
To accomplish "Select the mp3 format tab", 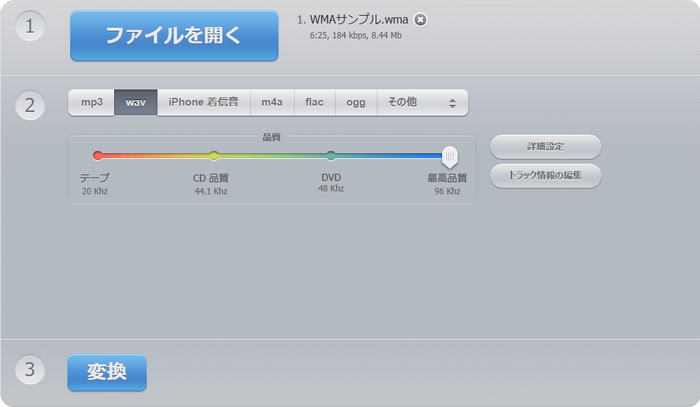I will click(x=92, y=102).
